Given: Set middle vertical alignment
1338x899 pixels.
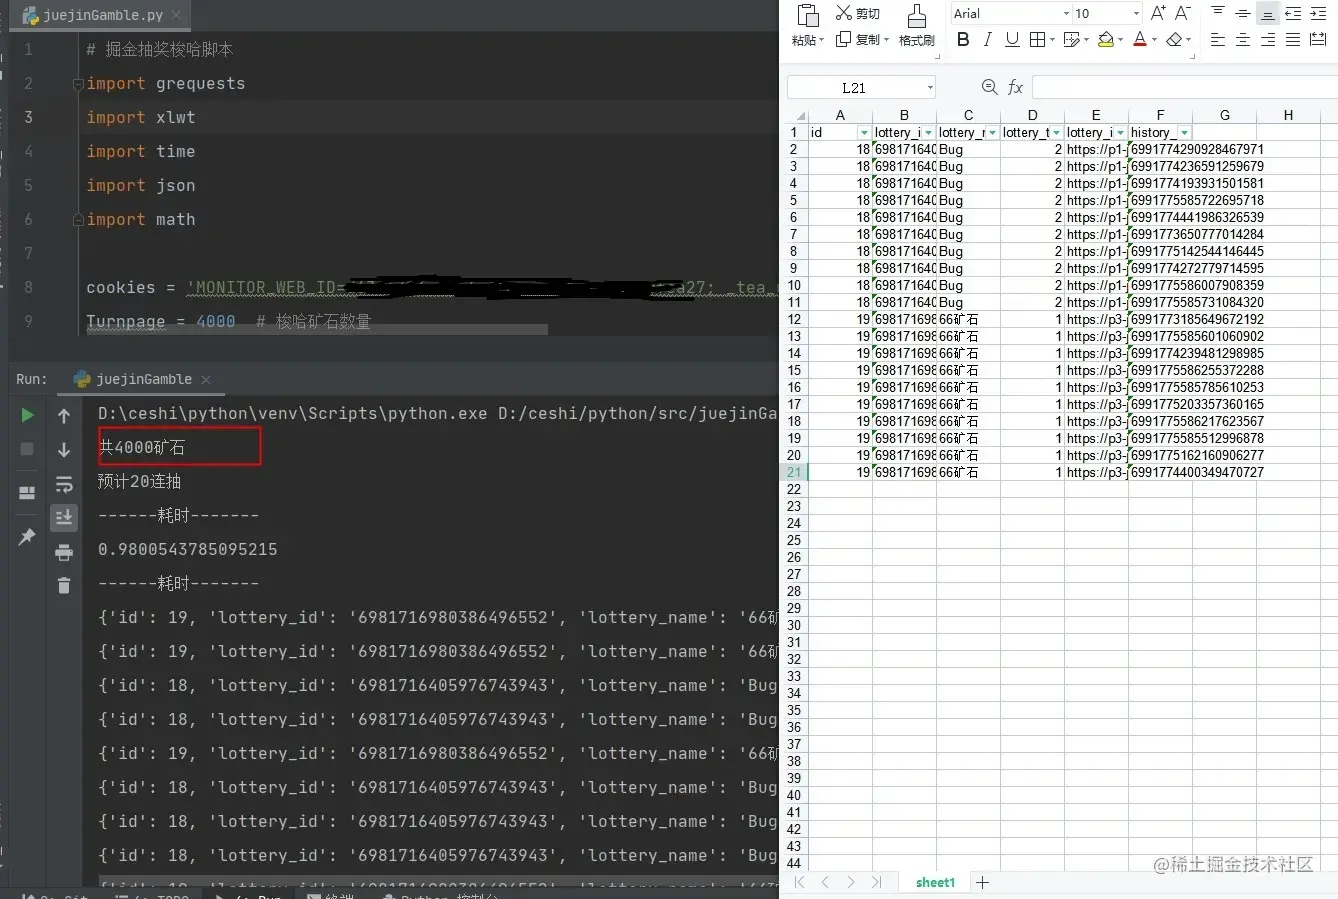Looking at the screenshot, I should pos(1242,13).
